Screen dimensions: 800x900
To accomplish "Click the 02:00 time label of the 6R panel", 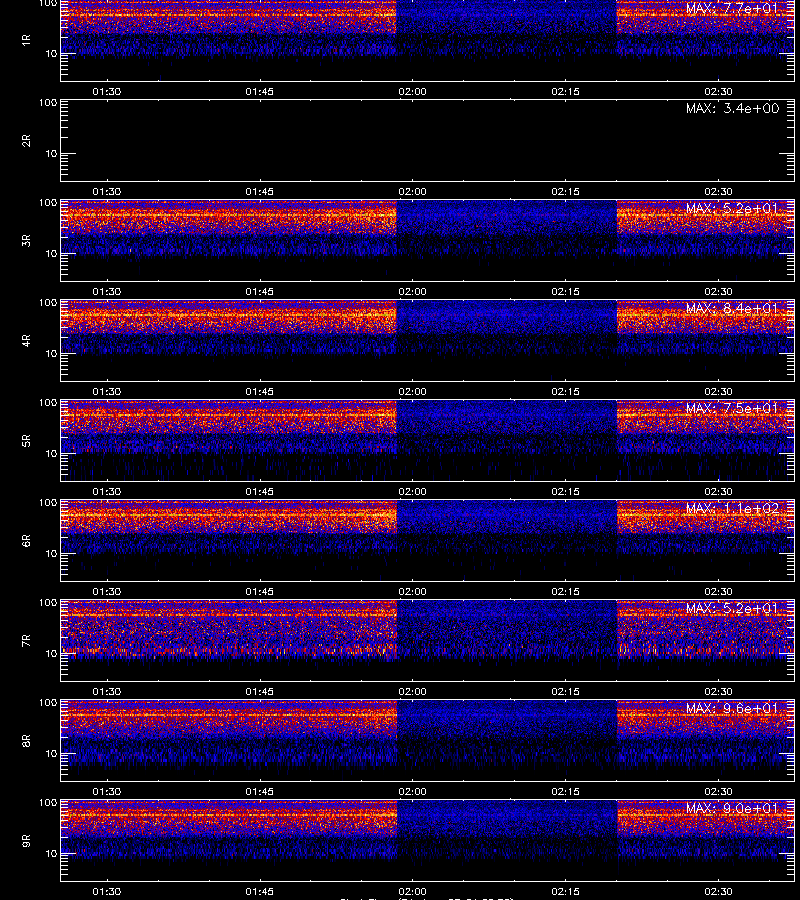I will click(413, 591).
